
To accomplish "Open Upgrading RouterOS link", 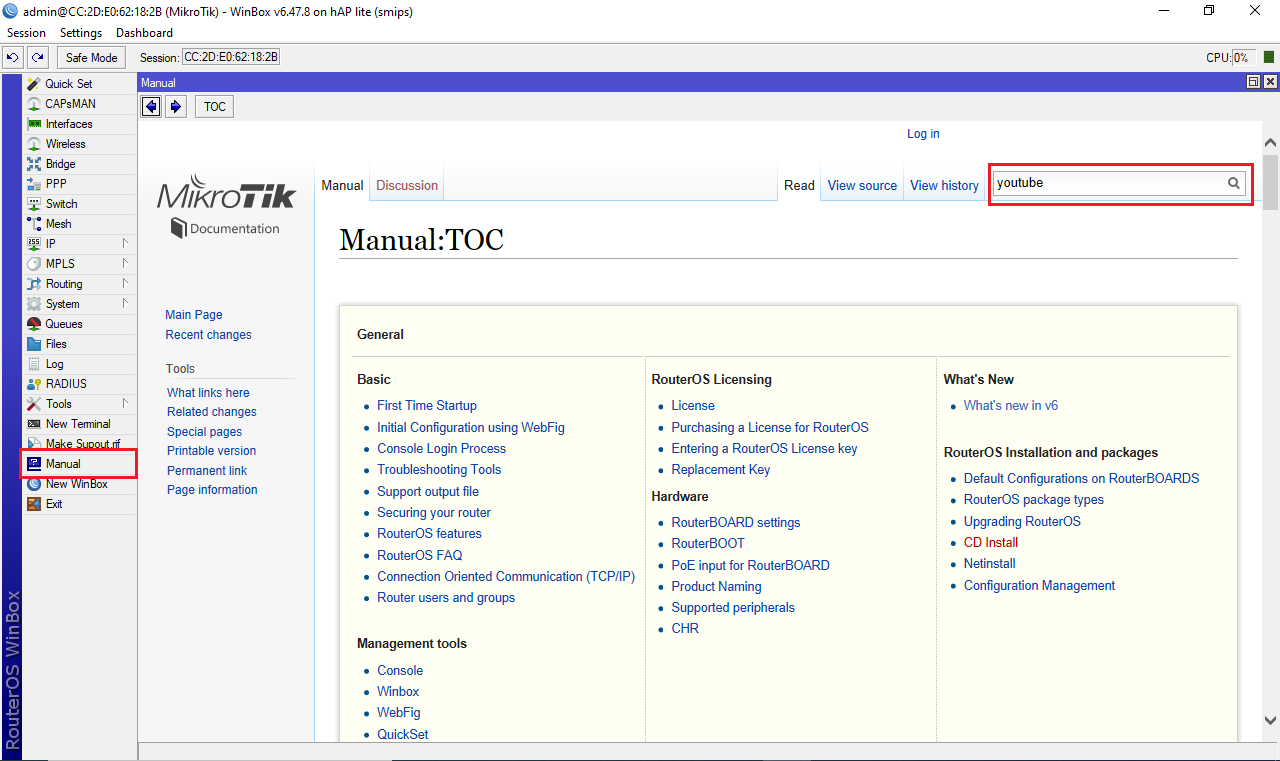I will coord(1022,522).
